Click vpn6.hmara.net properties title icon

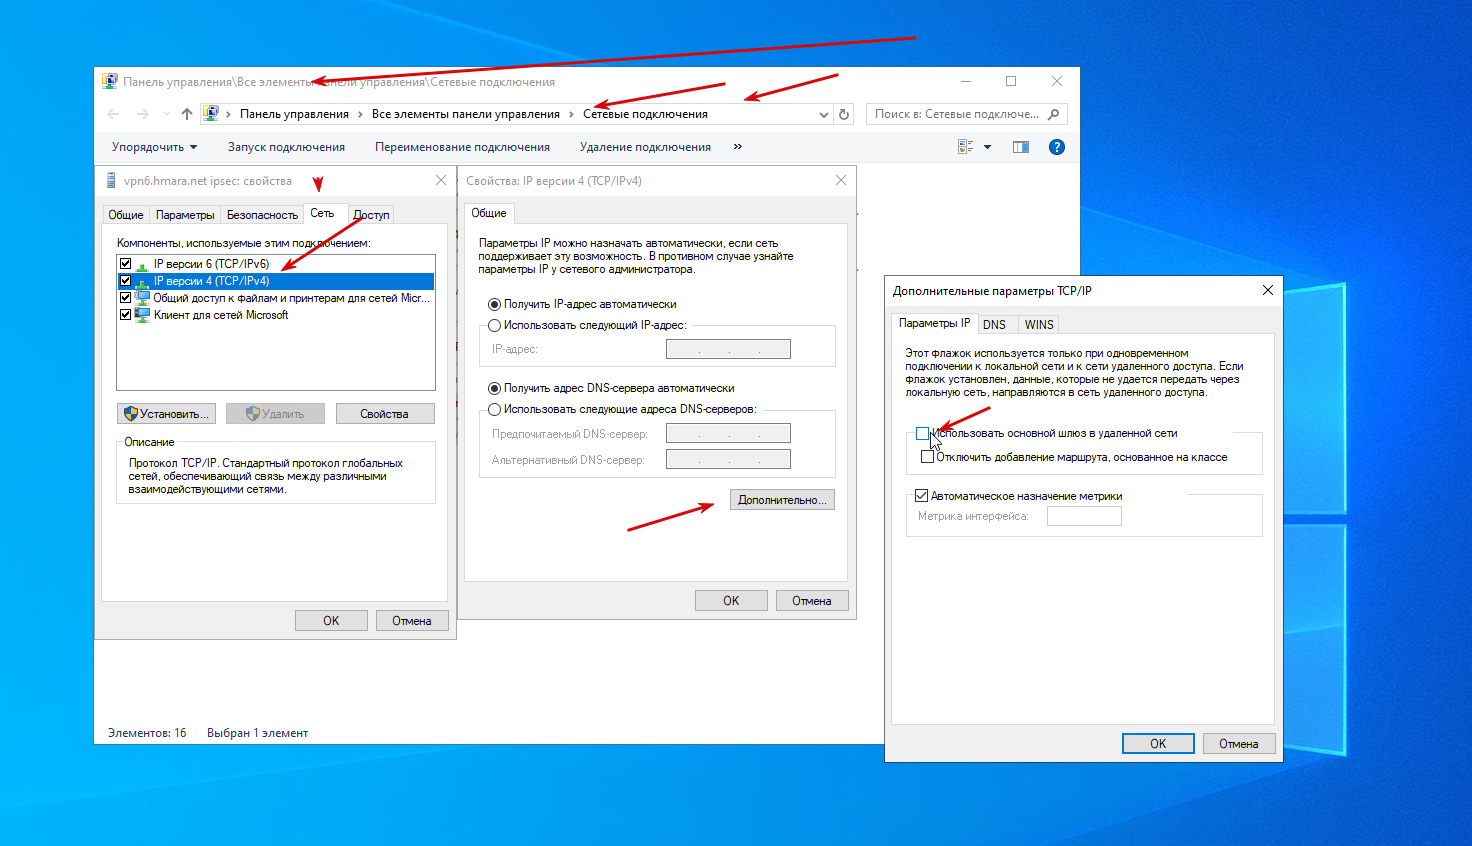pos(111,181)
